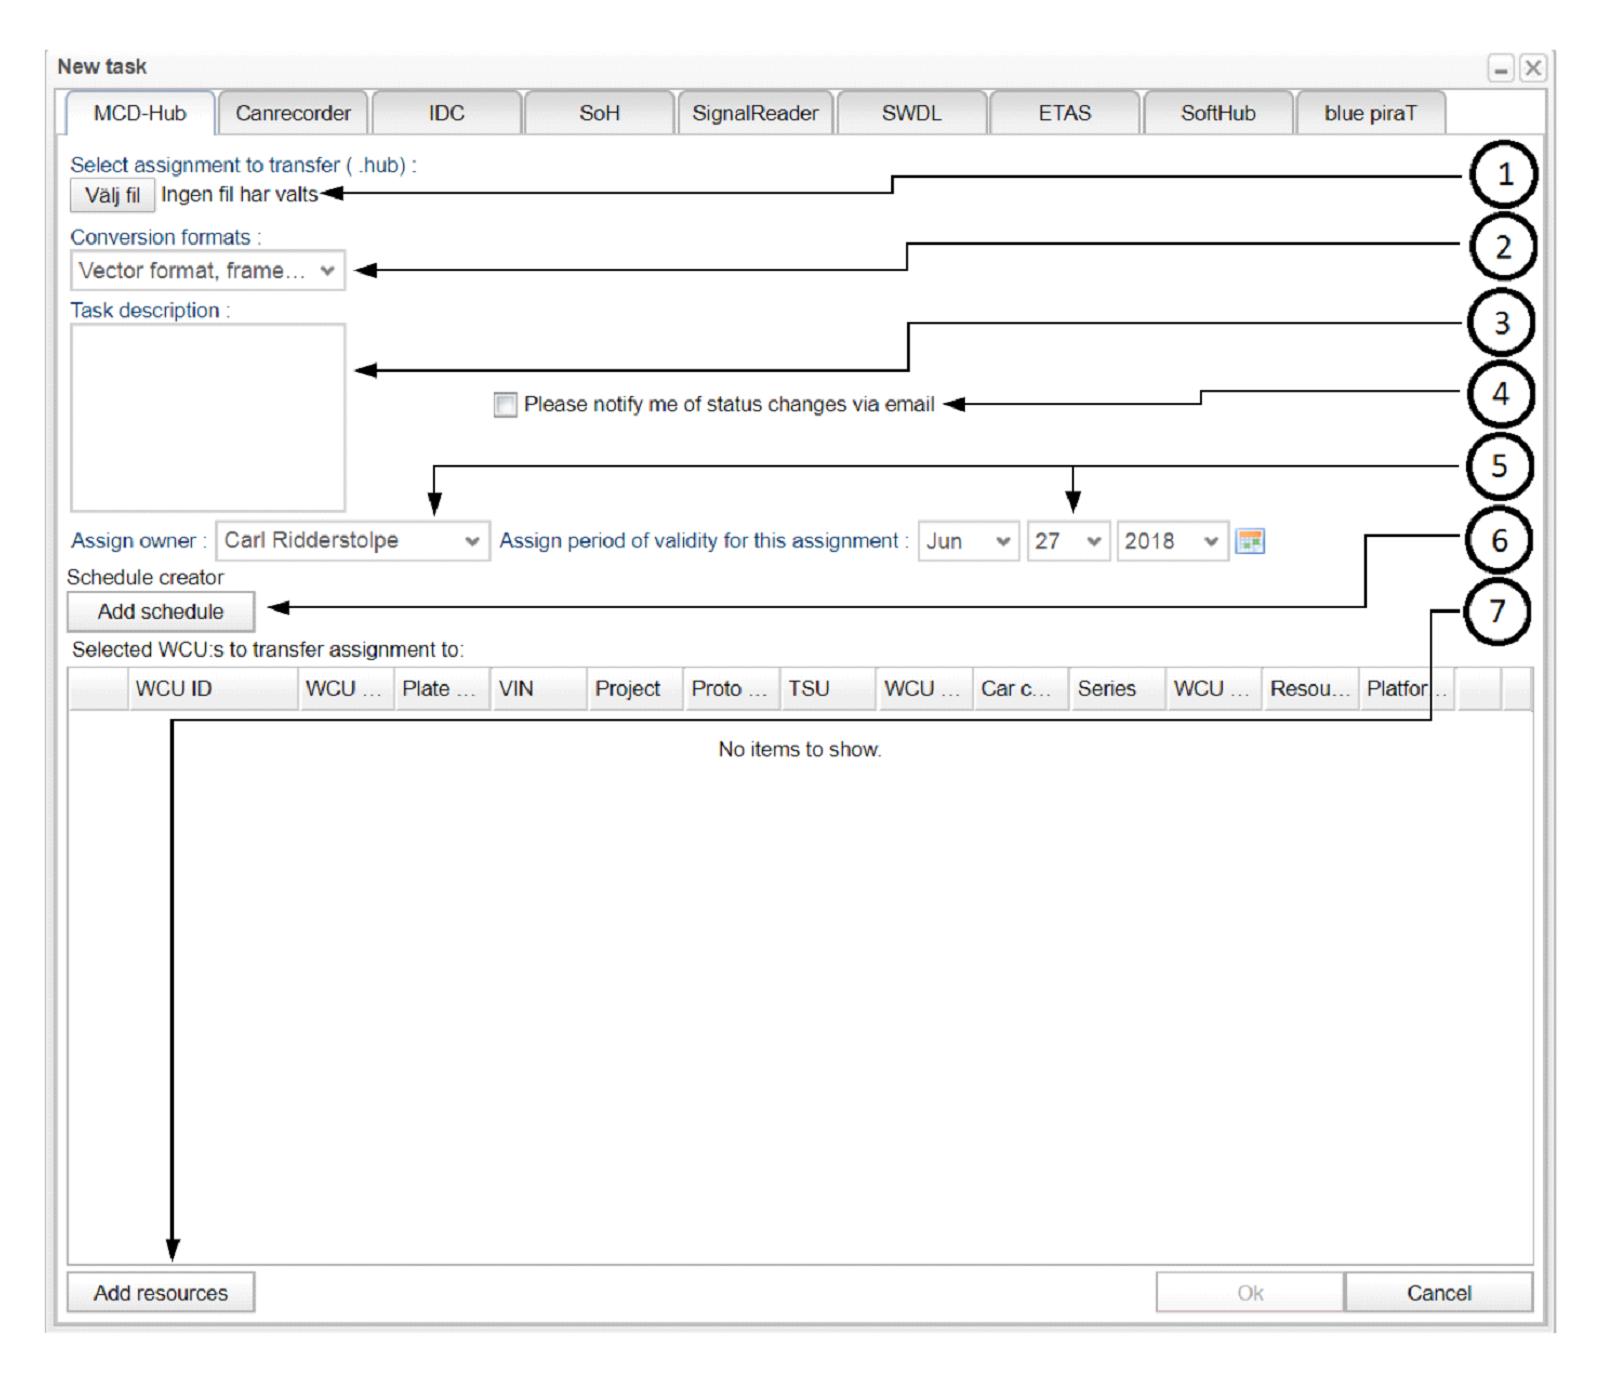Cancel the new task dialog
This screenshot has width=1612, height=1384.
pos(1438,1292)
